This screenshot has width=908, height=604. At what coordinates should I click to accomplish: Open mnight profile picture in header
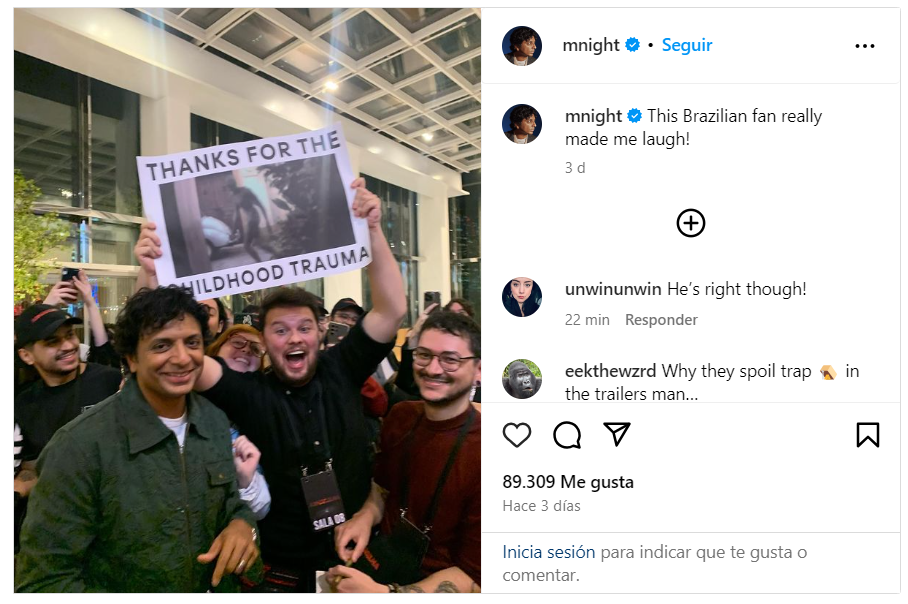point(522,46)
